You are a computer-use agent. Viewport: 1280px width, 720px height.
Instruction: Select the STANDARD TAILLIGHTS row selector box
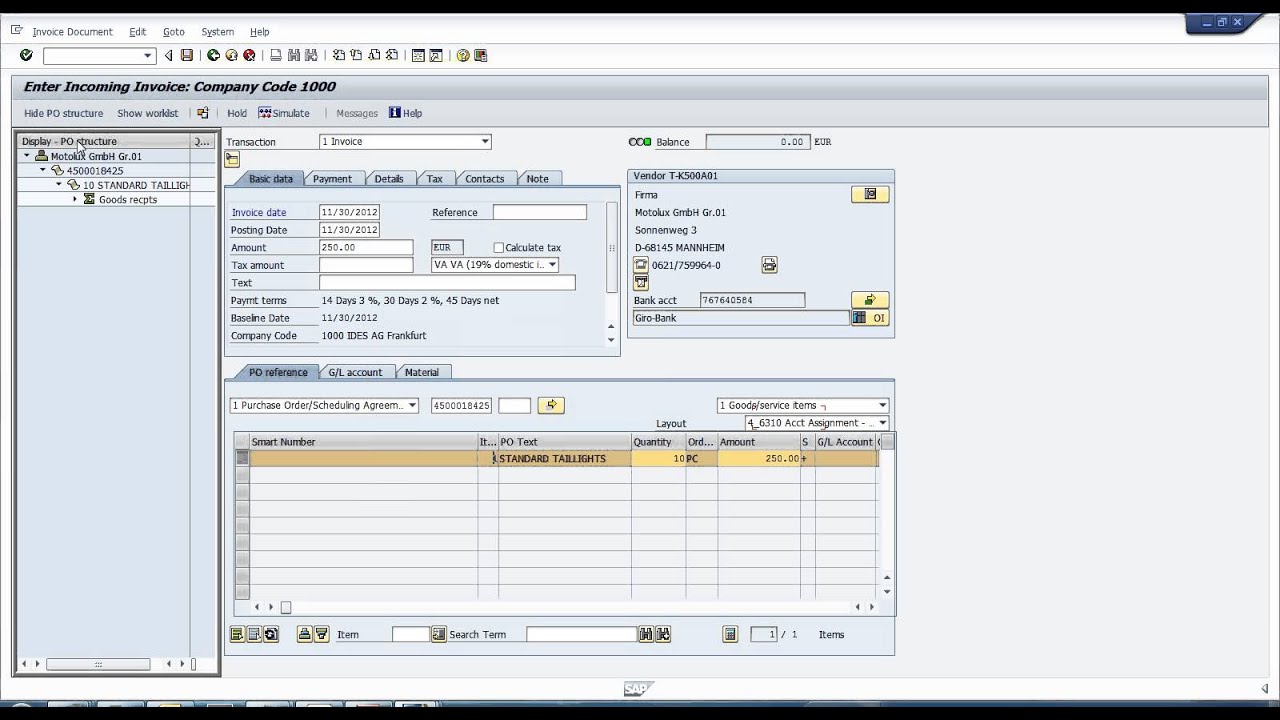(x=242, y=458)
